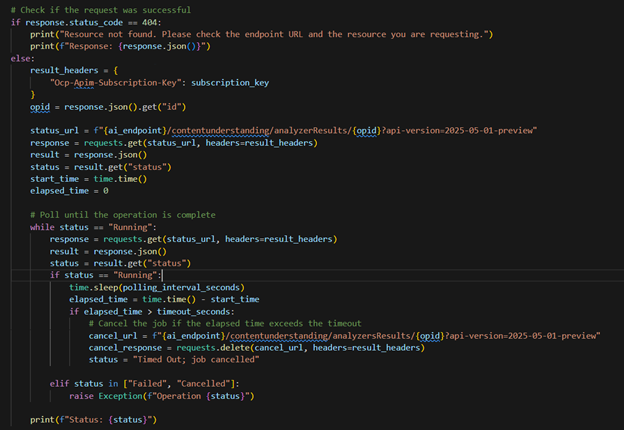Place cursor on the "else:" keyword
The image size is (624, 430).
[x=22, y=59]
